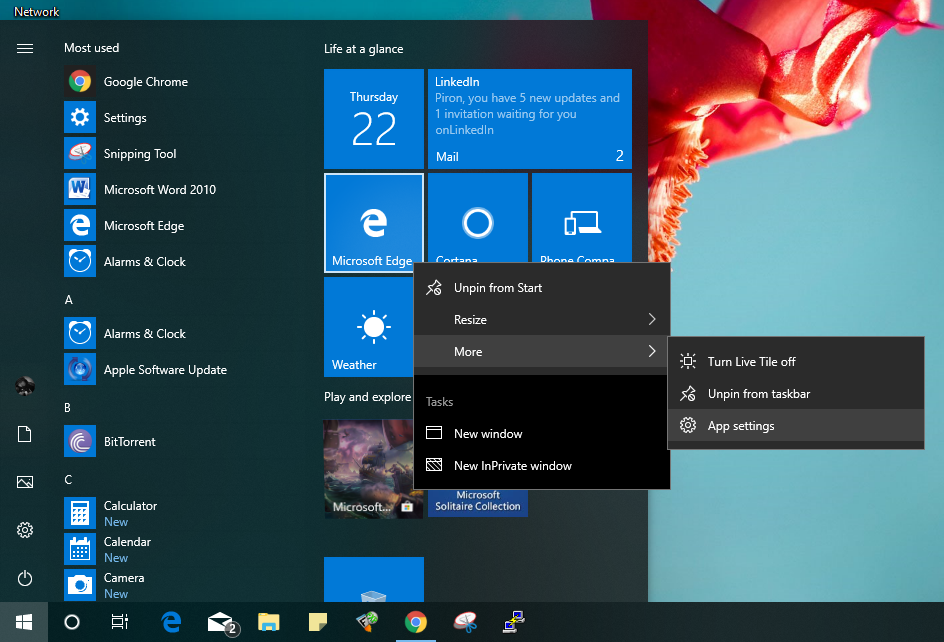
Task: Jump to letter B group header
Action: (67, 408)
